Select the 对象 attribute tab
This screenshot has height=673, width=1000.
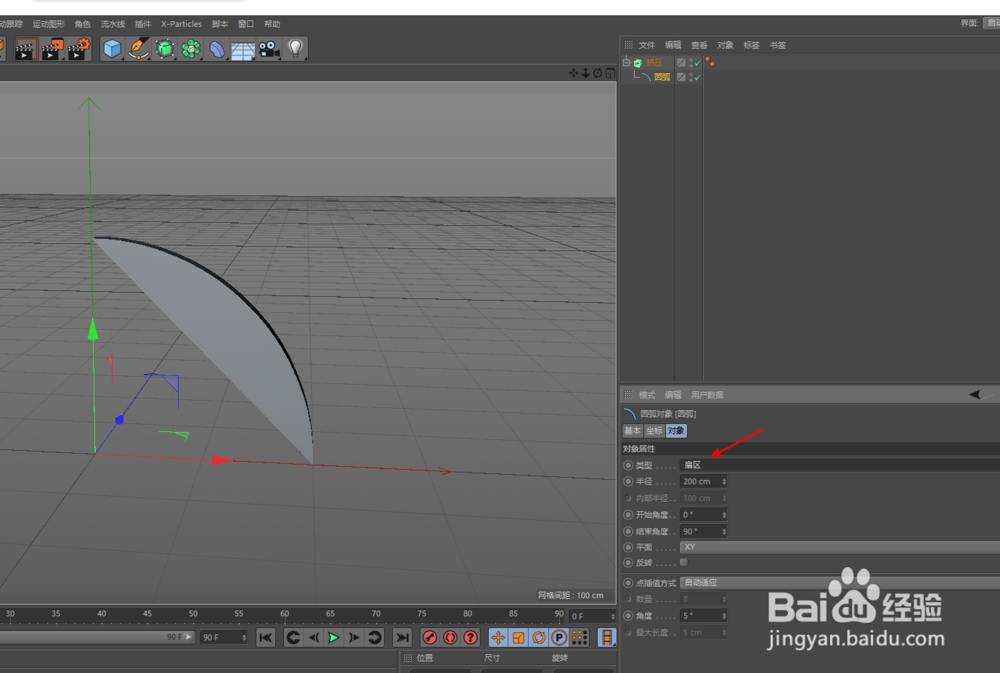(x=676, y=431)
